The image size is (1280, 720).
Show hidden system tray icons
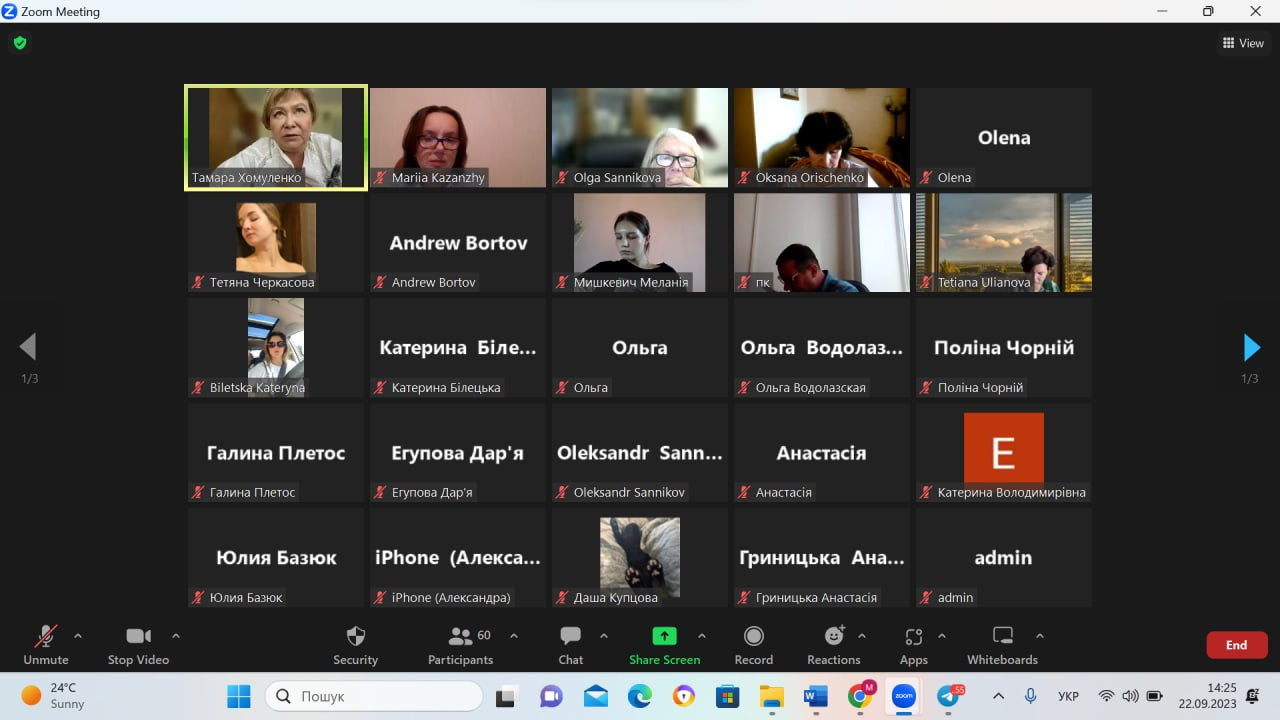click(x=998, y=696)
